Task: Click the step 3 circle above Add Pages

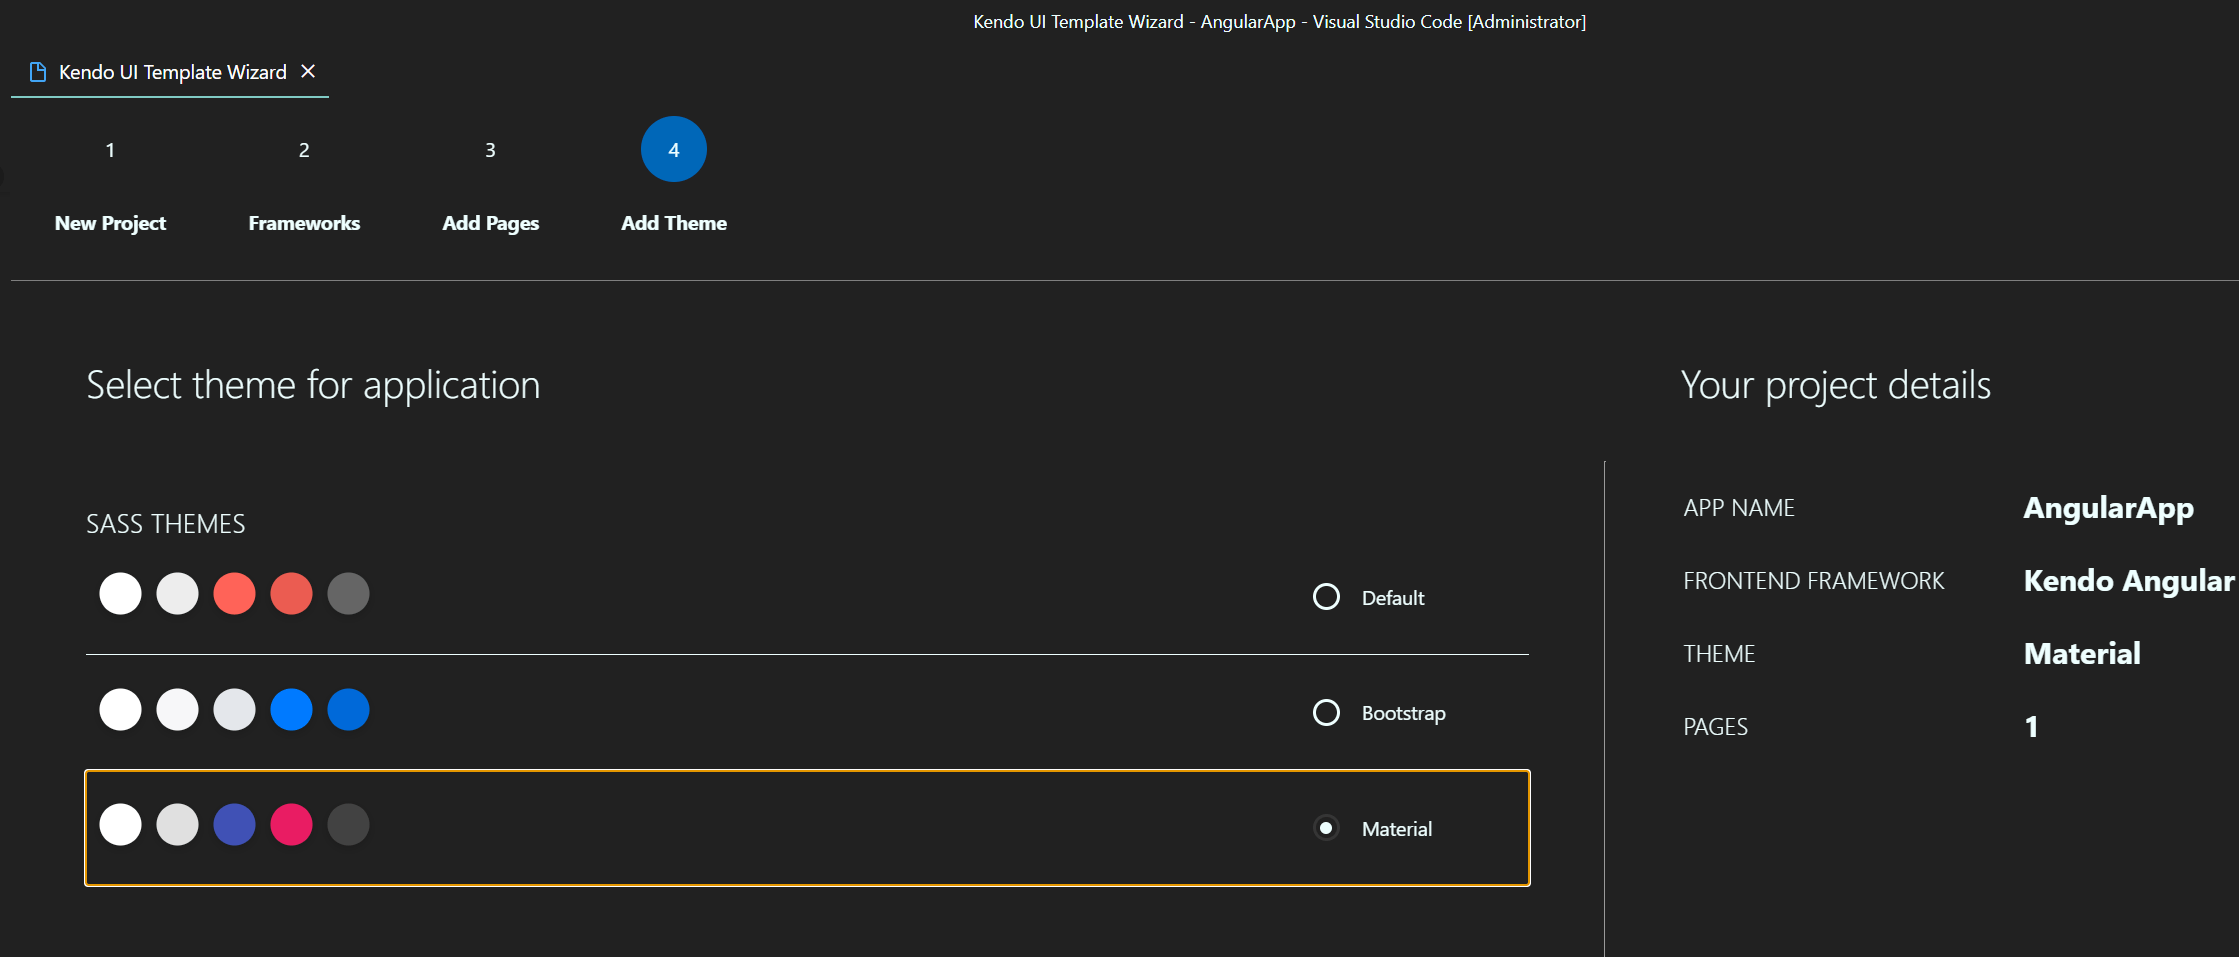Action: coord(490,149)
